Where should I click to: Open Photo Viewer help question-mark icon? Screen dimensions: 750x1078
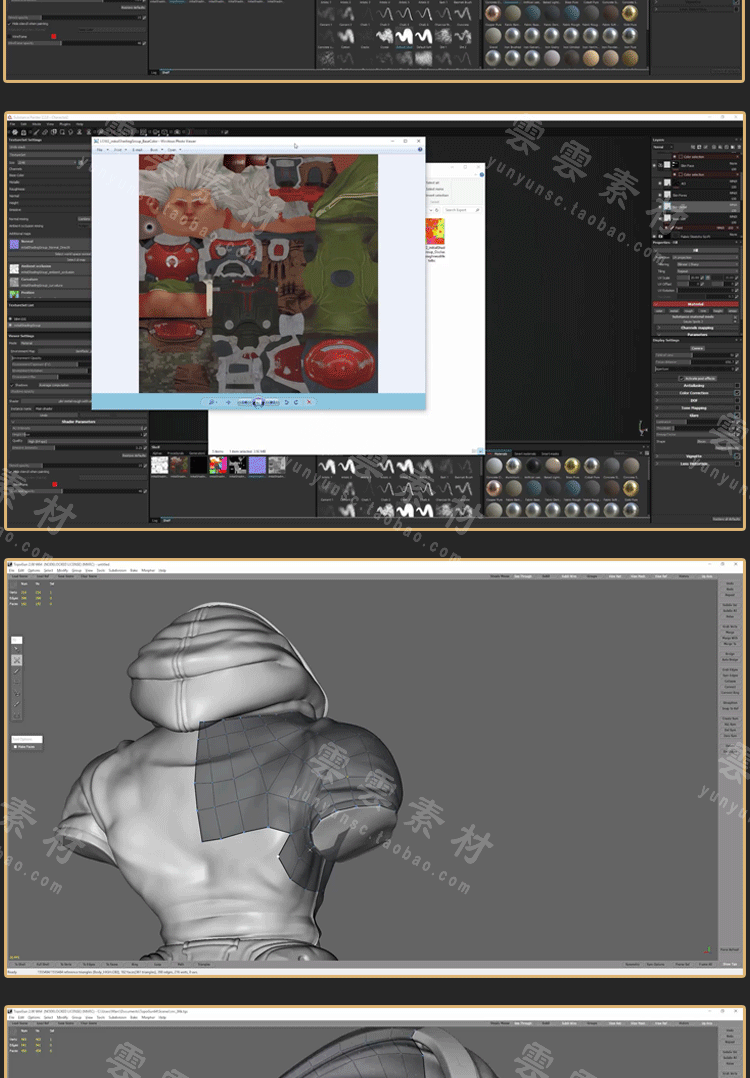420,149
